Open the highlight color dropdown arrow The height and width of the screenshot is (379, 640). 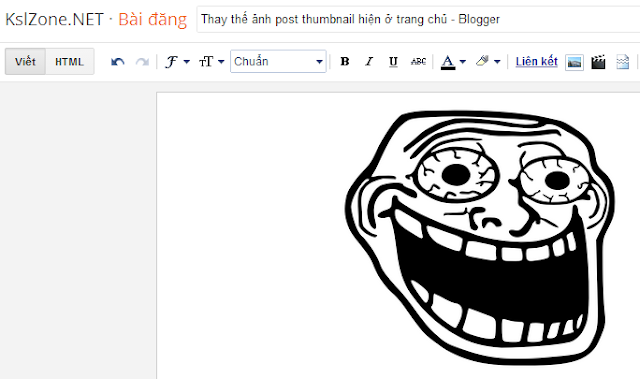[497, 62]
